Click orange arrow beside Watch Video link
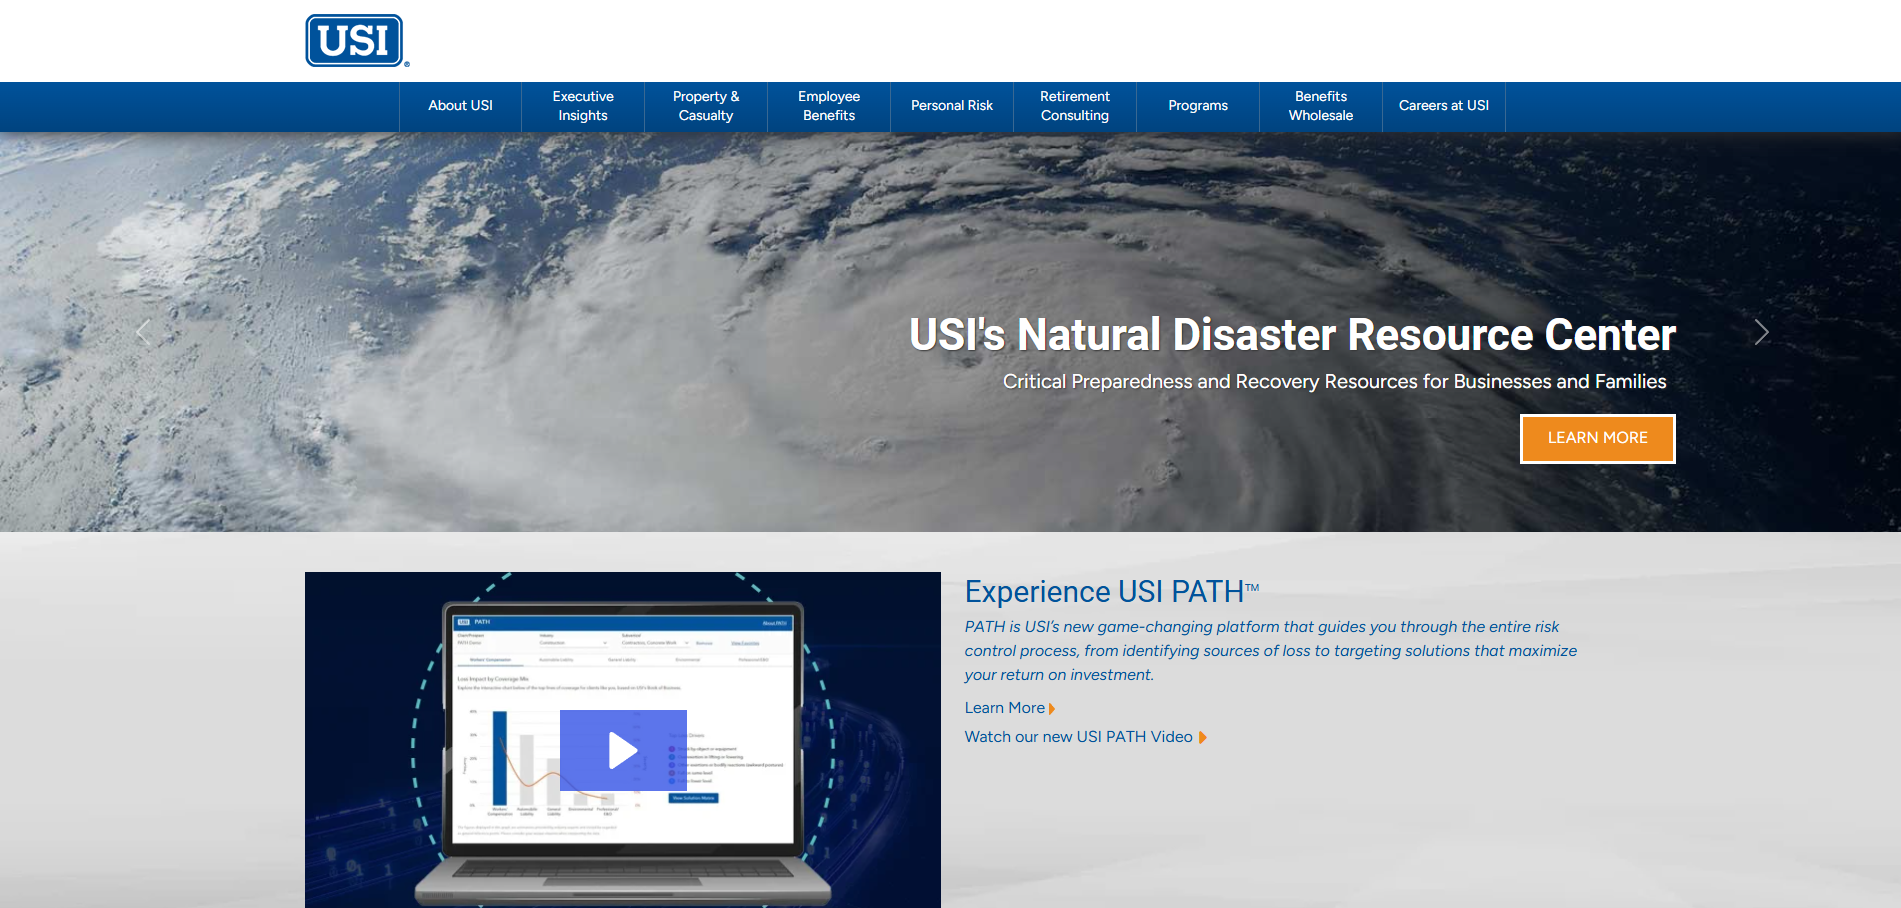The height and width of the screenshot is (908, 1901). pos(1202,738)
